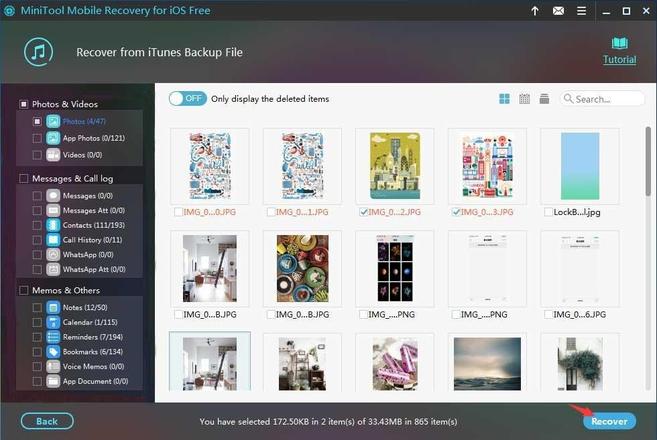The height and width of the screenshot is (440, 657).
Task: Open the feedback envelope icon
Action: [x=559, y=12]
